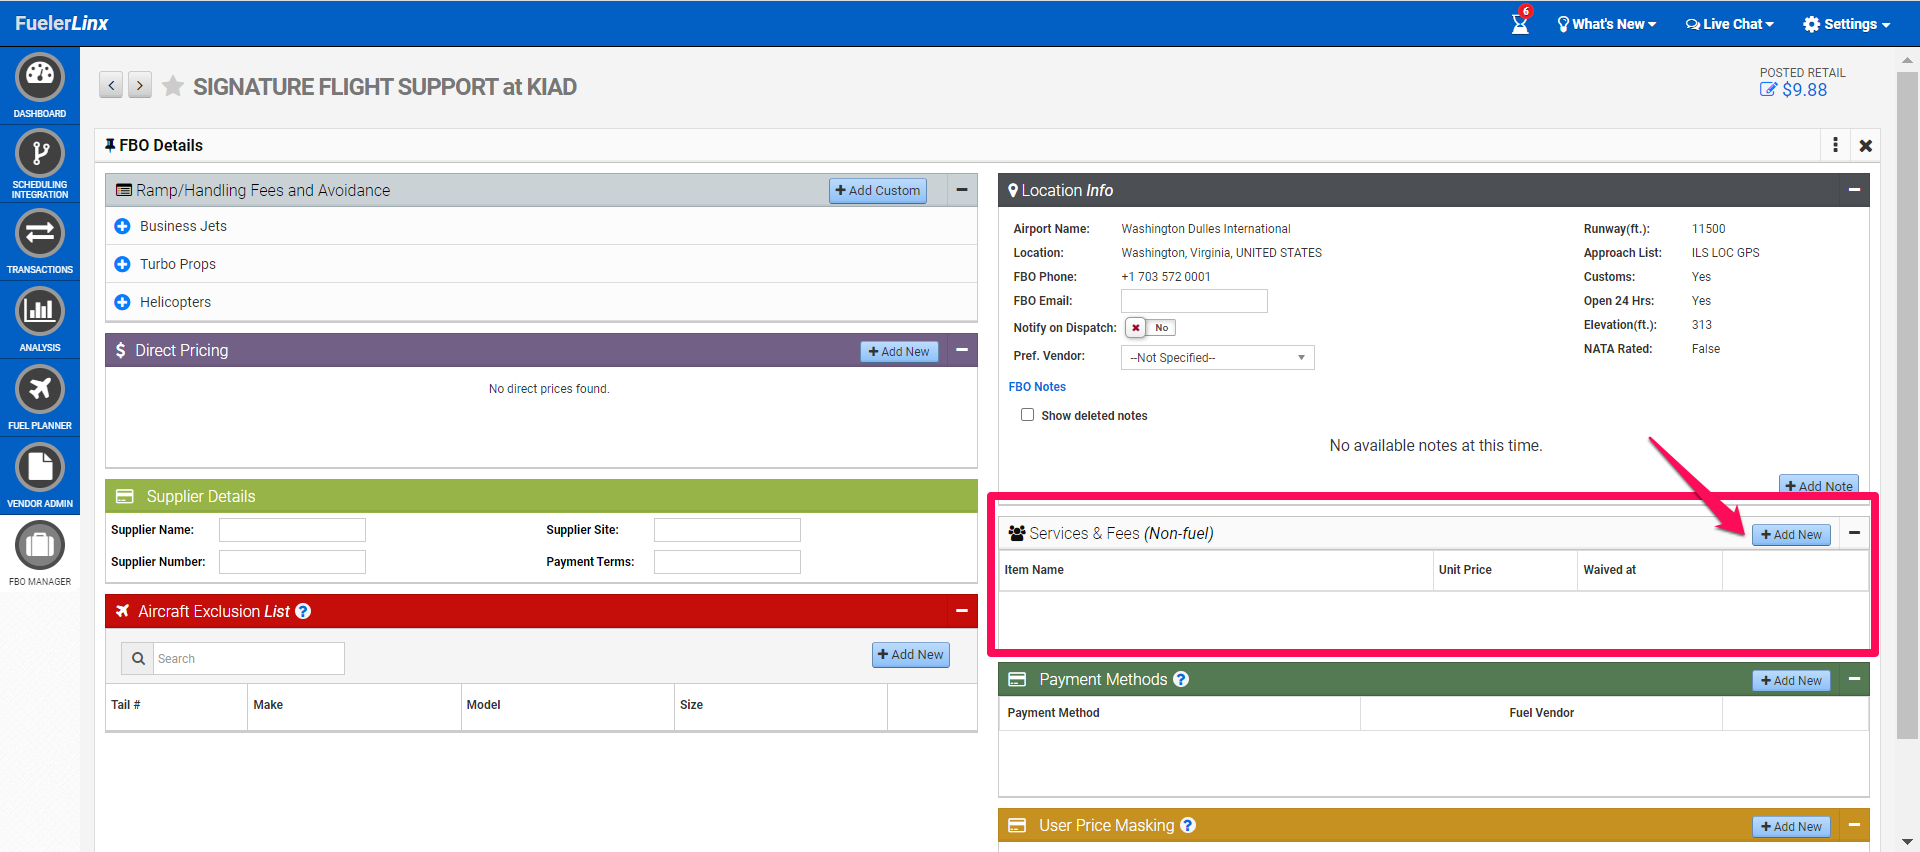1920x852 pixels.
Task: Add new Services & Fees item
Action: (x=1791, y=535)
